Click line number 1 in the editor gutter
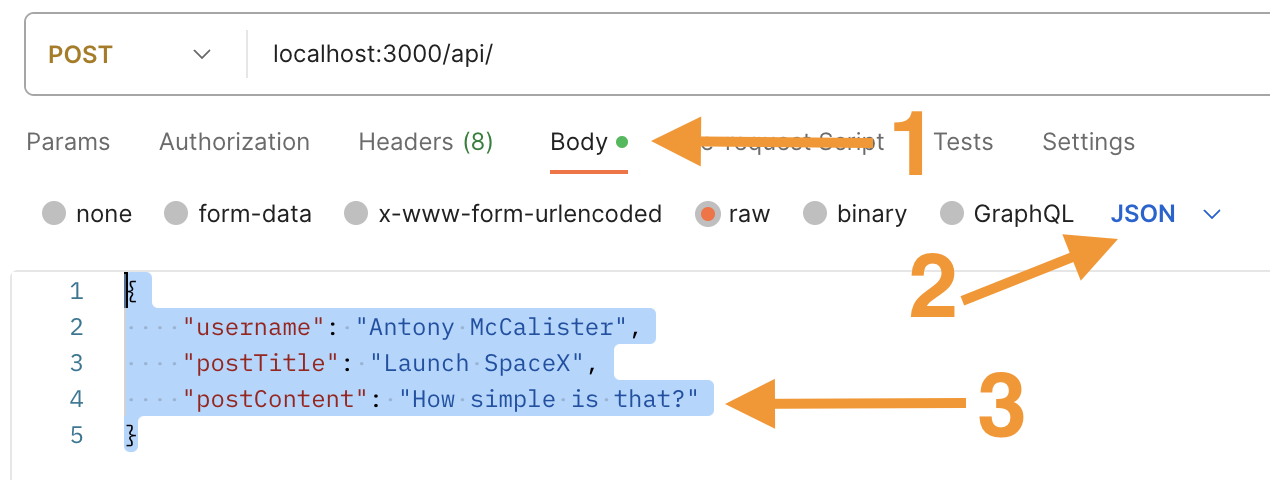 point(76,291)
